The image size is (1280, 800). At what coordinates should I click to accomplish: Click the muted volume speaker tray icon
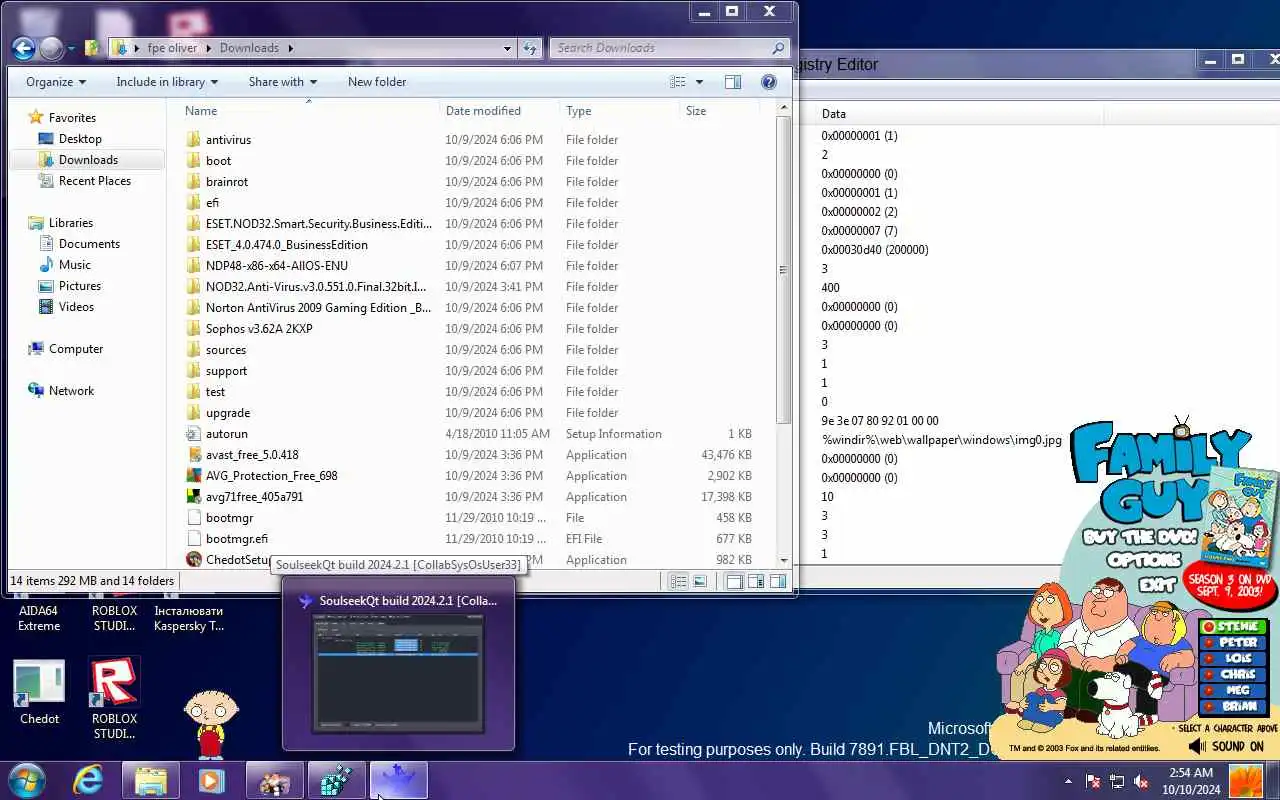(1141, 781)
